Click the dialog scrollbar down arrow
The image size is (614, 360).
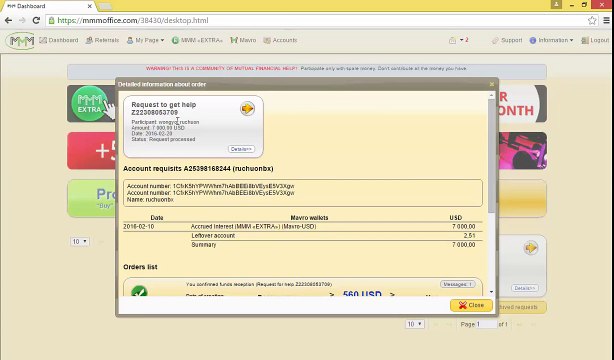[x=491, y=292]
